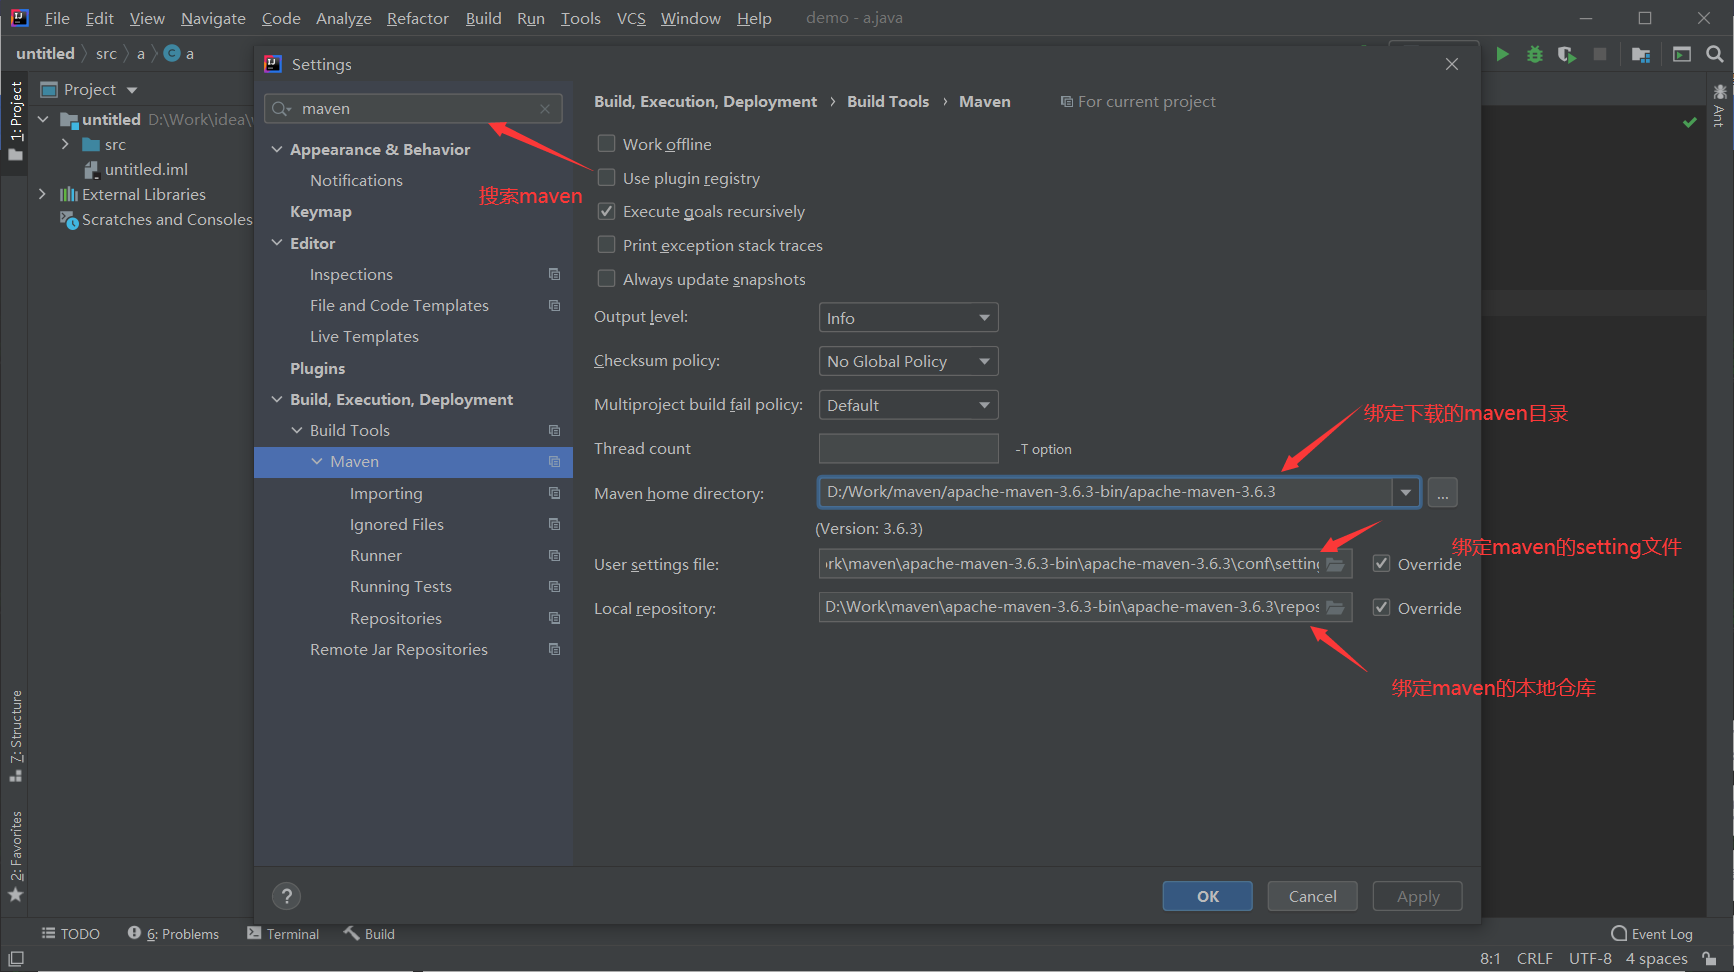Image resolution: width=1734 pixels, height=972 pixels.
Task: Click the UTF-8 encoding in status bar
Action: tap(1590, 958)
